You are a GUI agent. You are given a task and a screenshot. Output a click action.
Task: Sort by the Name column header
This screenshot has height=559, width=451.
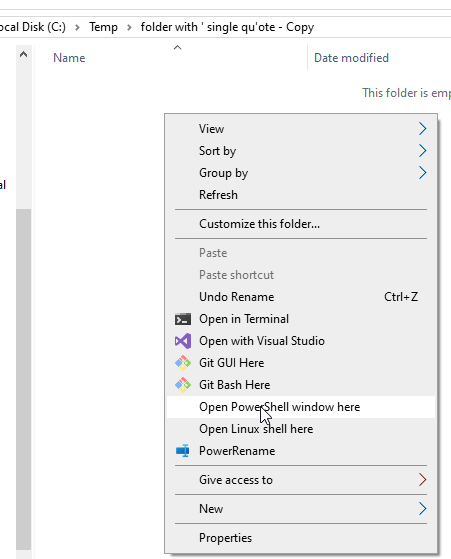69,58
